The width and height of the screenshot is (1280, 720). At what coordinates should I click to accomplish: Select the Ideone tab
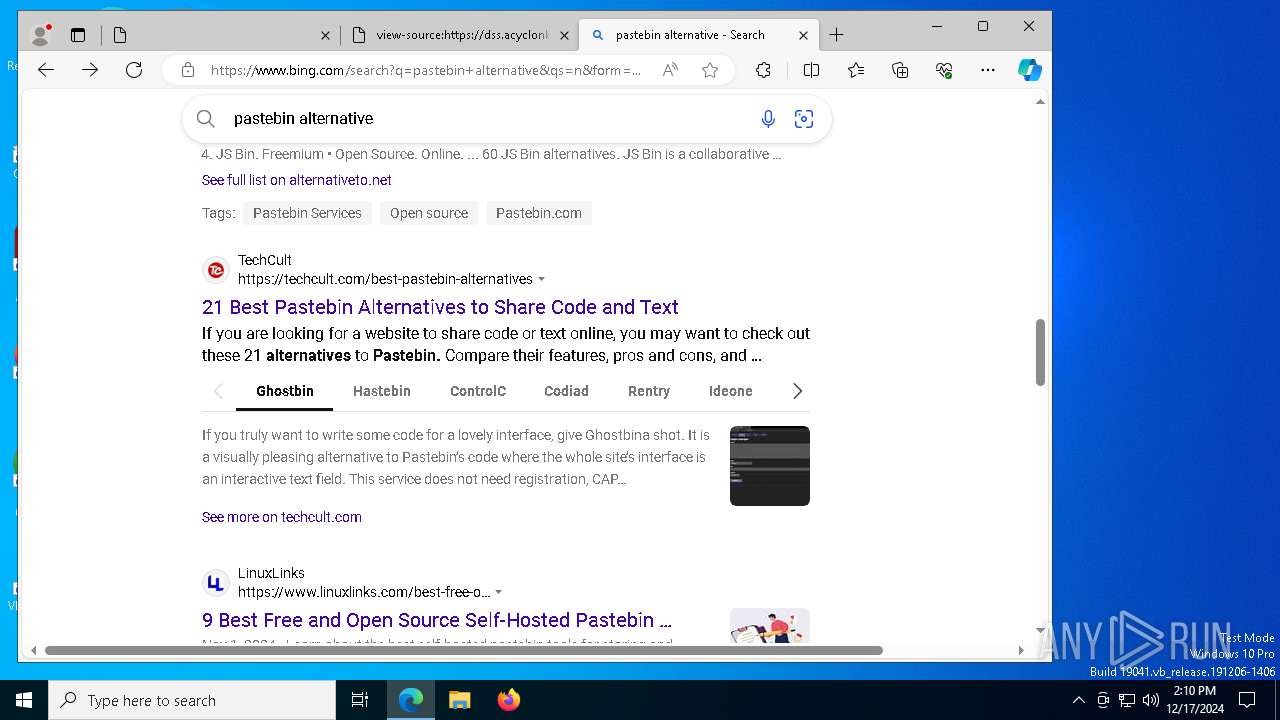[x=731, y=391]
